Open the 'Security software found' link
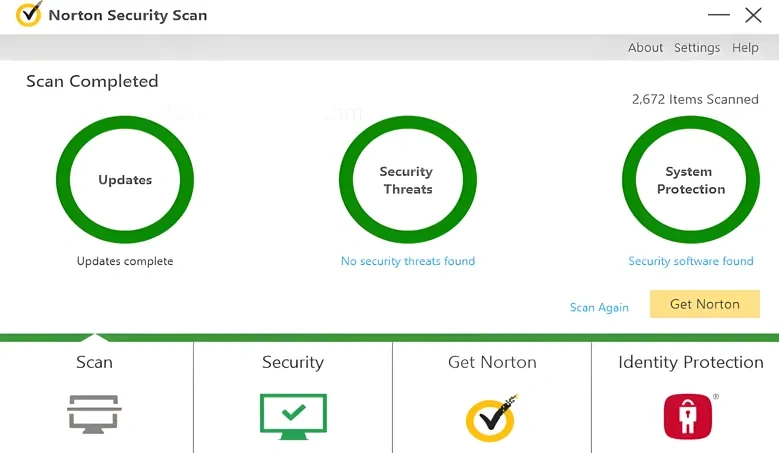779x453 pixels. 691,261
